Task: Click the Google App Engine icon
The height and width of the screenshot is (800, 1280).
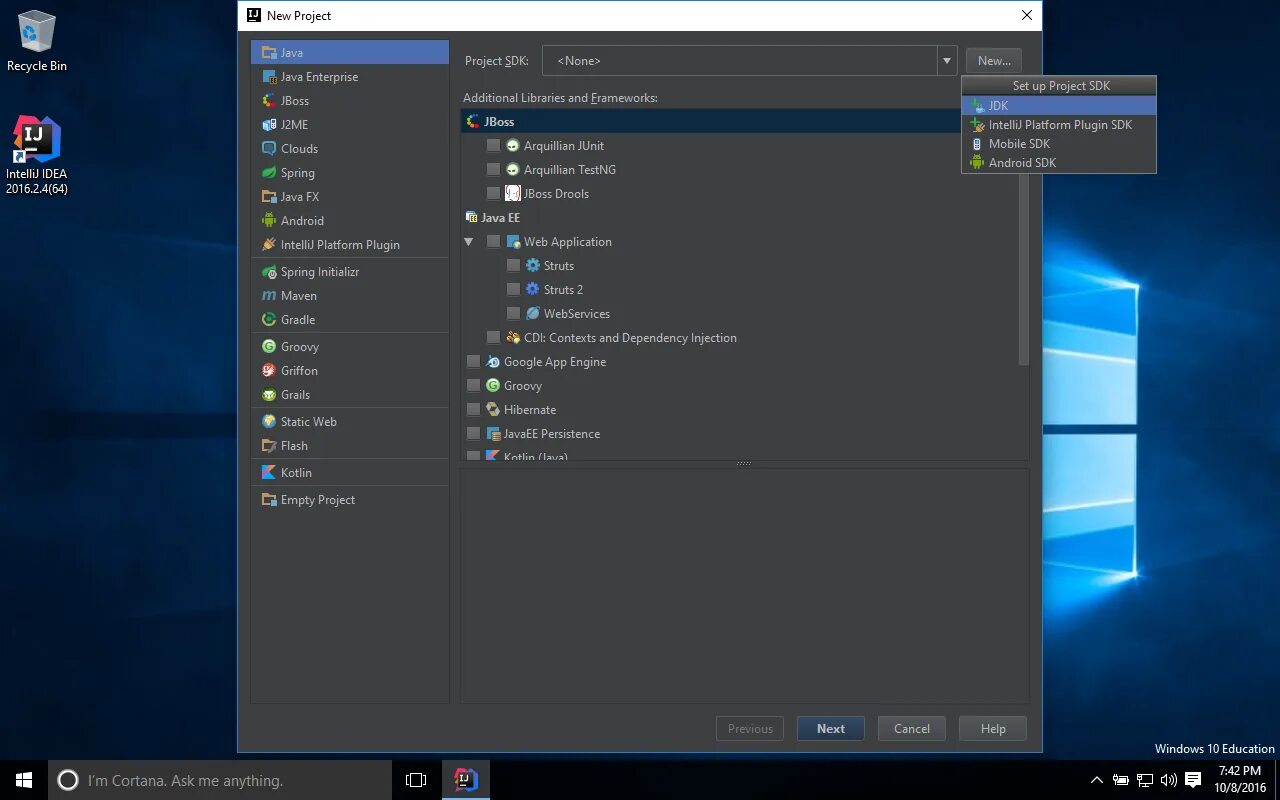Action: coord(493,362)
